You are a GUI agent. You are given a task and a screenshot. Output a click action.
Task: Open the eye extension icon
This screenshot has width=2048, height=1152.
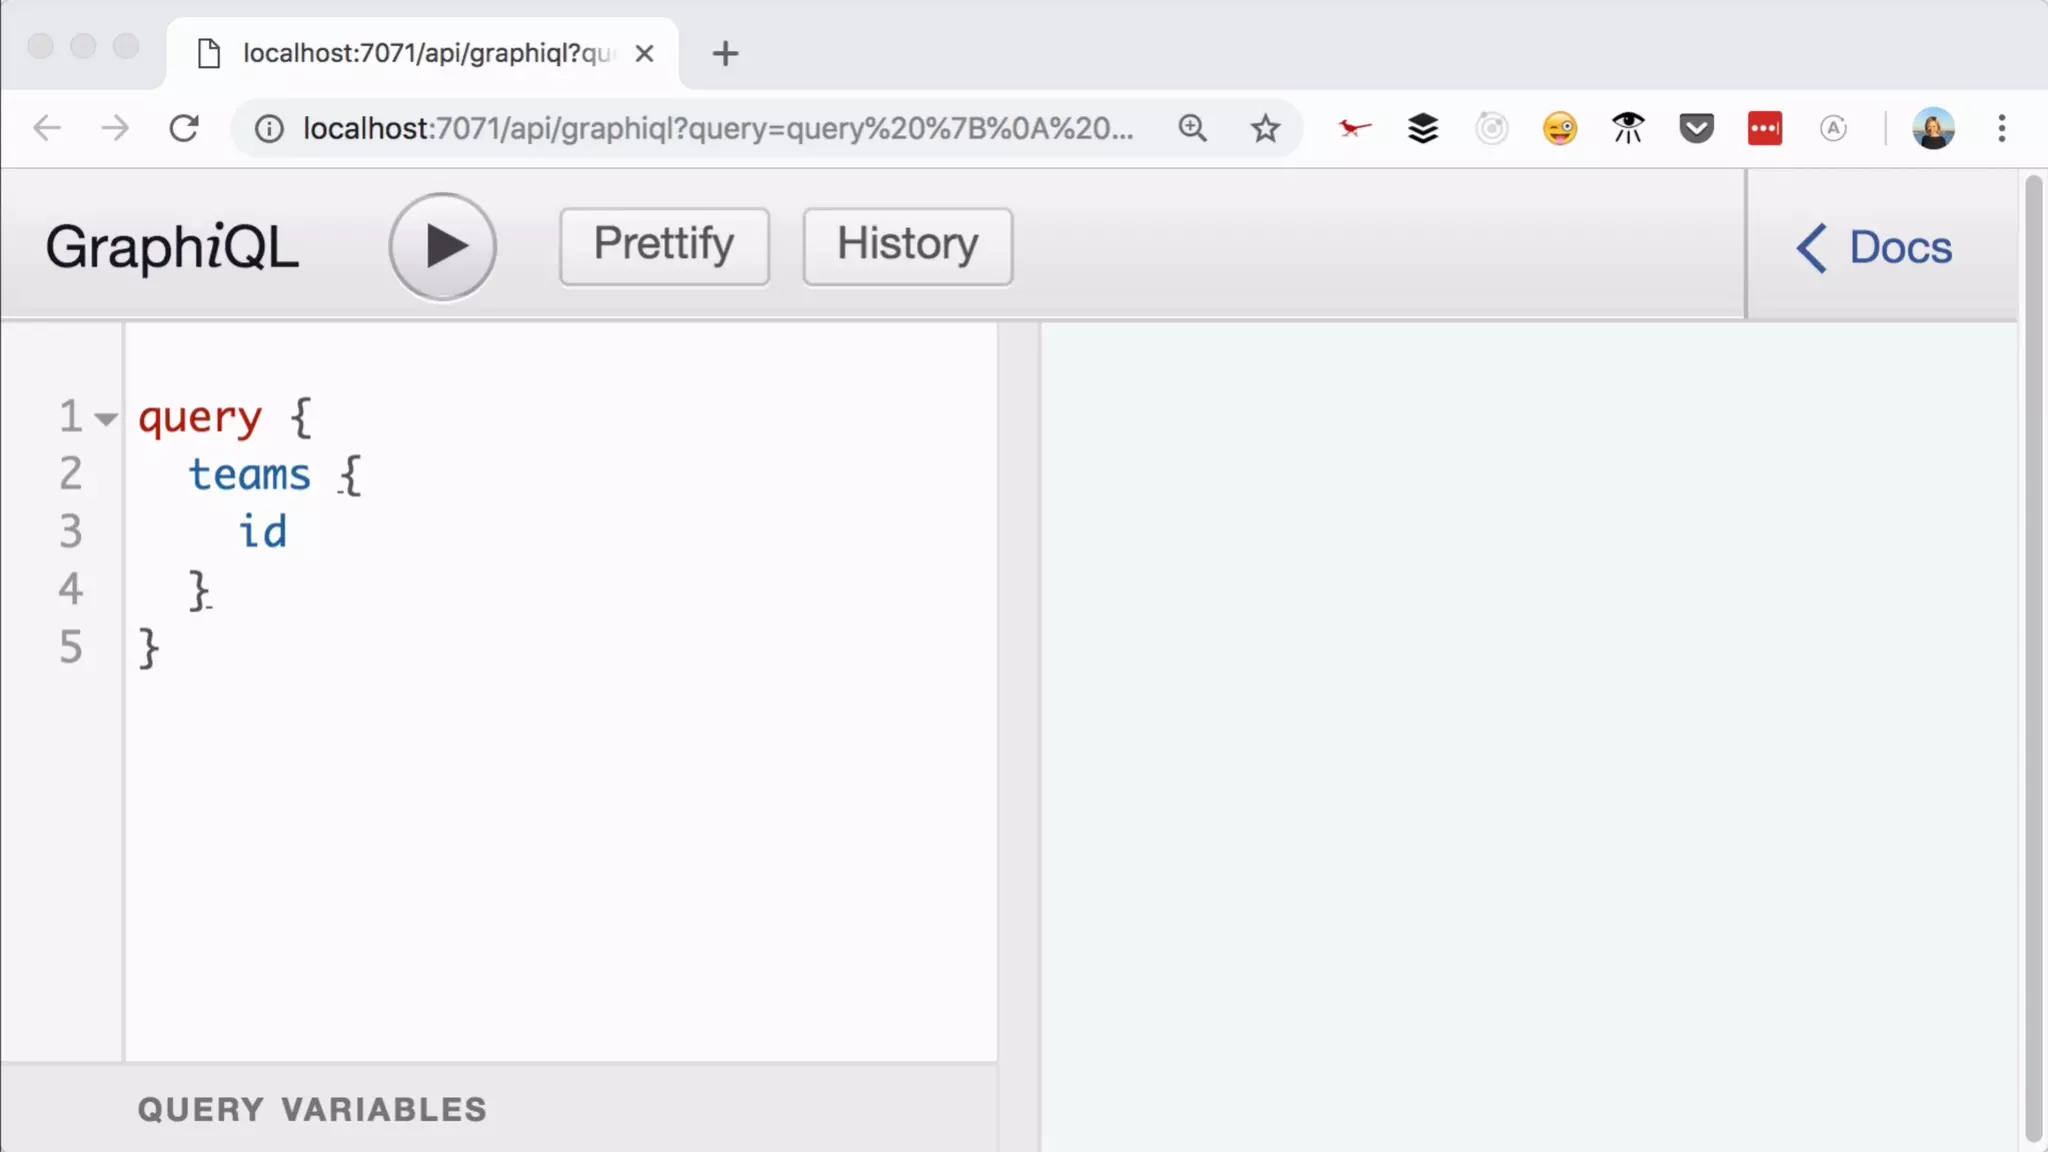point(1628,128)
